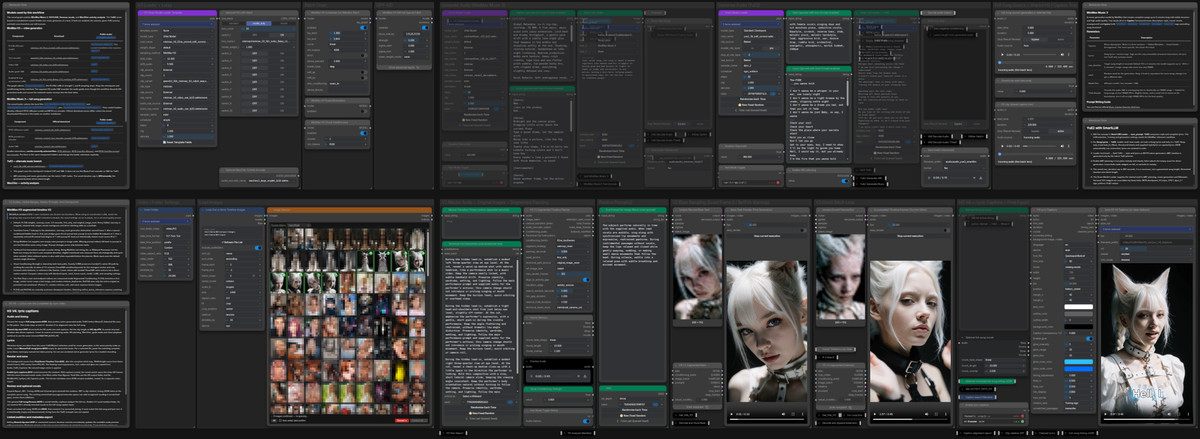
Task: Open blue template dropdown in top-left purple loader node
Action: [x=175, y=22]
